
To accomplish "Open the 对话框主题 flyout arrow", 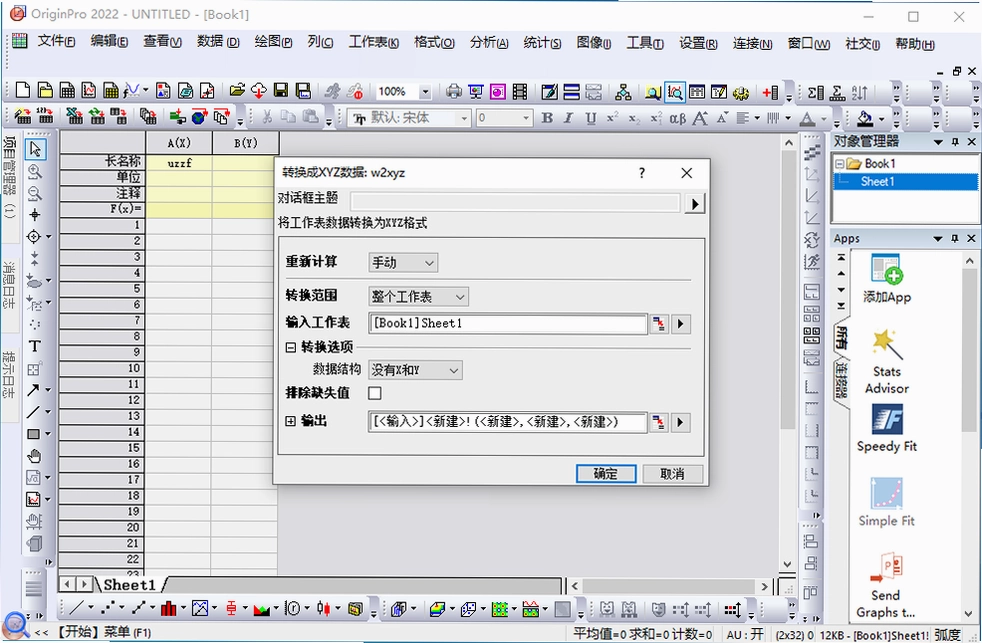I will click(695, 203).
